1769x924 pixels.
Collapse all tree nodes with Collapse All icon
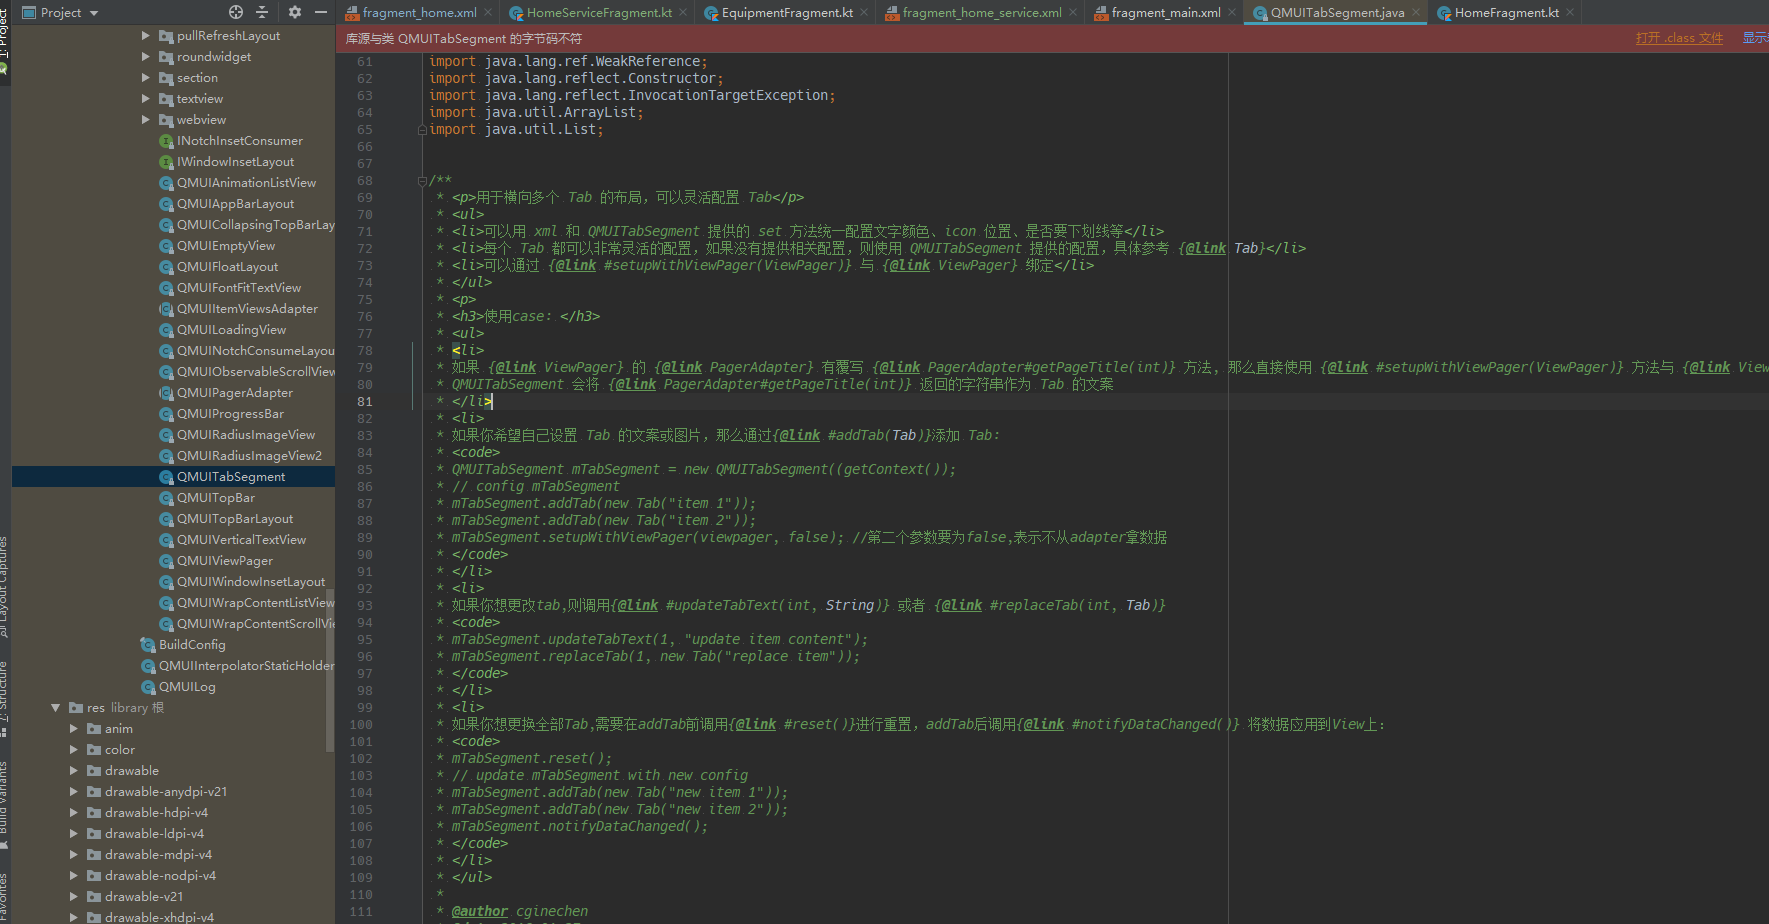pyautogui.click(x=262, y=12)
